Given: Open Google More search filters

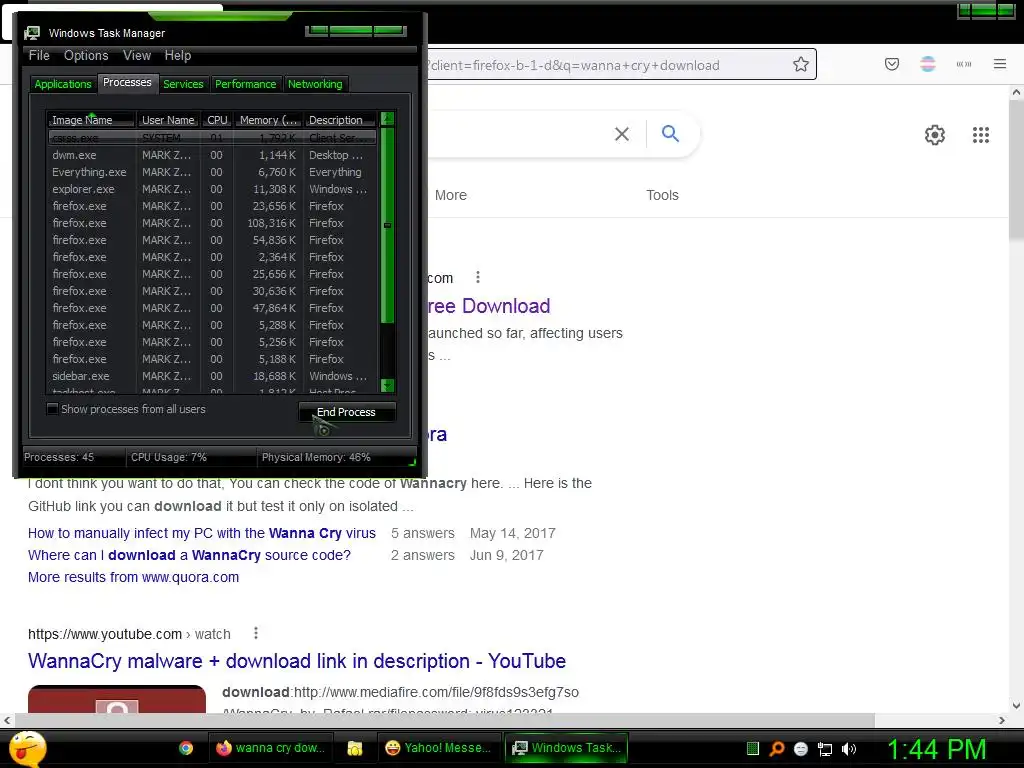Looking at the screenshot, I should 451,195.
